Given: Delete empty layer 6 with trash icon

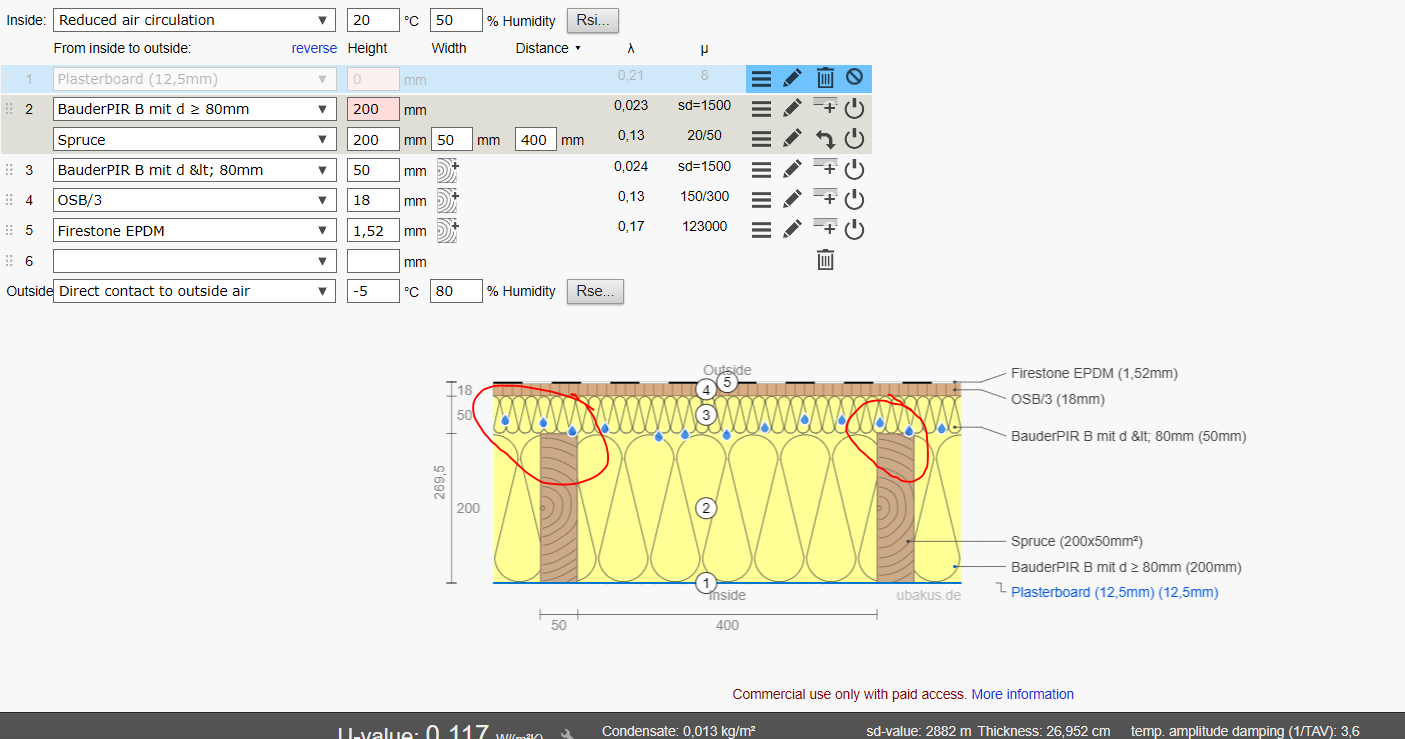Looking at the screenshot, I should pos(825,261).
